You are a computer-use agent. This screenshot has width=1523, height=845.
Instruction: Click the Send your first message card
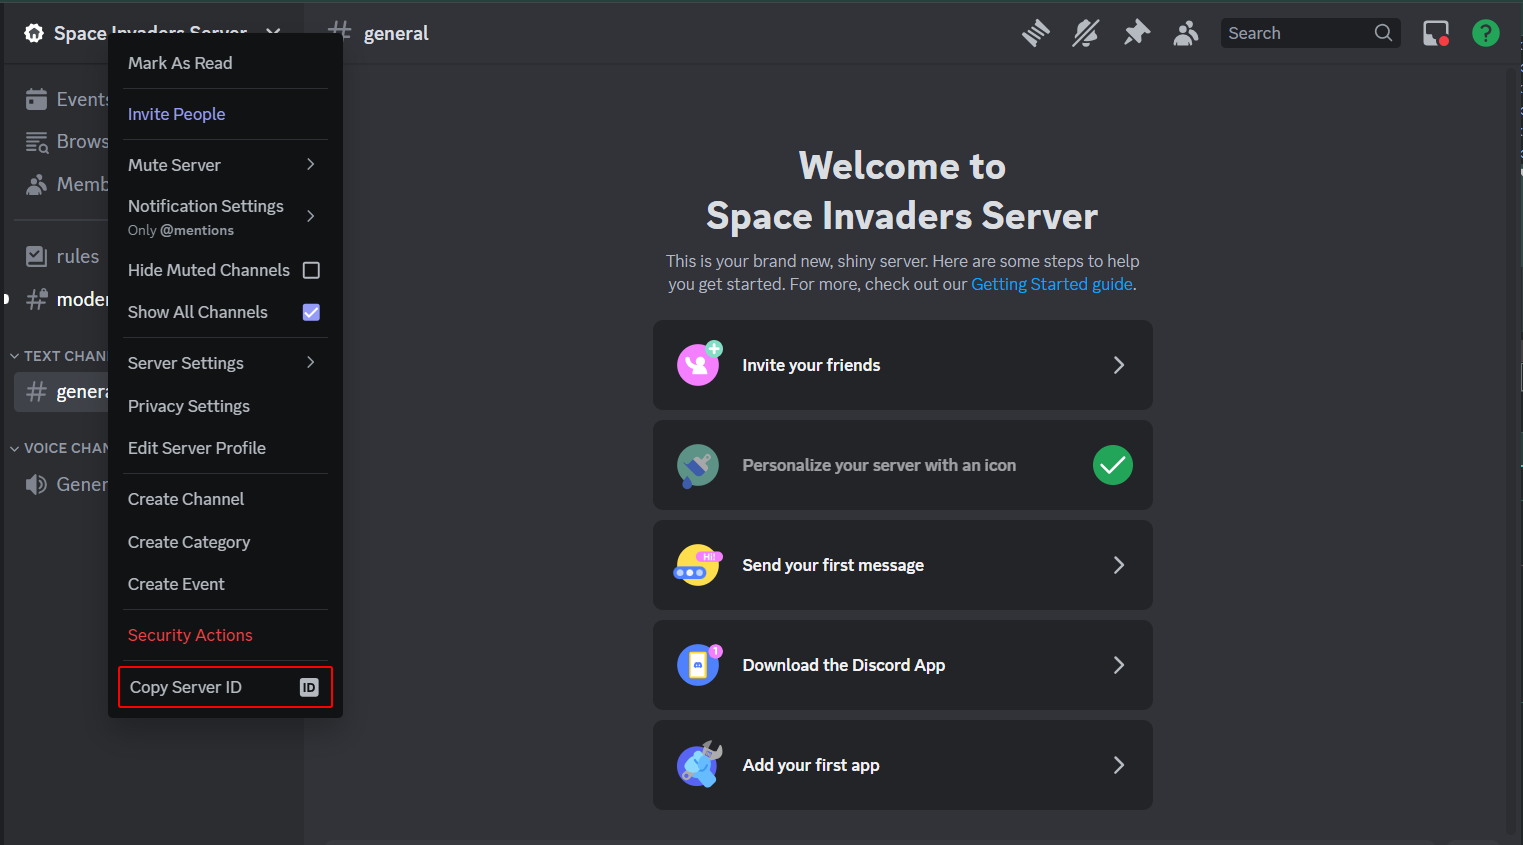point(902,565)
